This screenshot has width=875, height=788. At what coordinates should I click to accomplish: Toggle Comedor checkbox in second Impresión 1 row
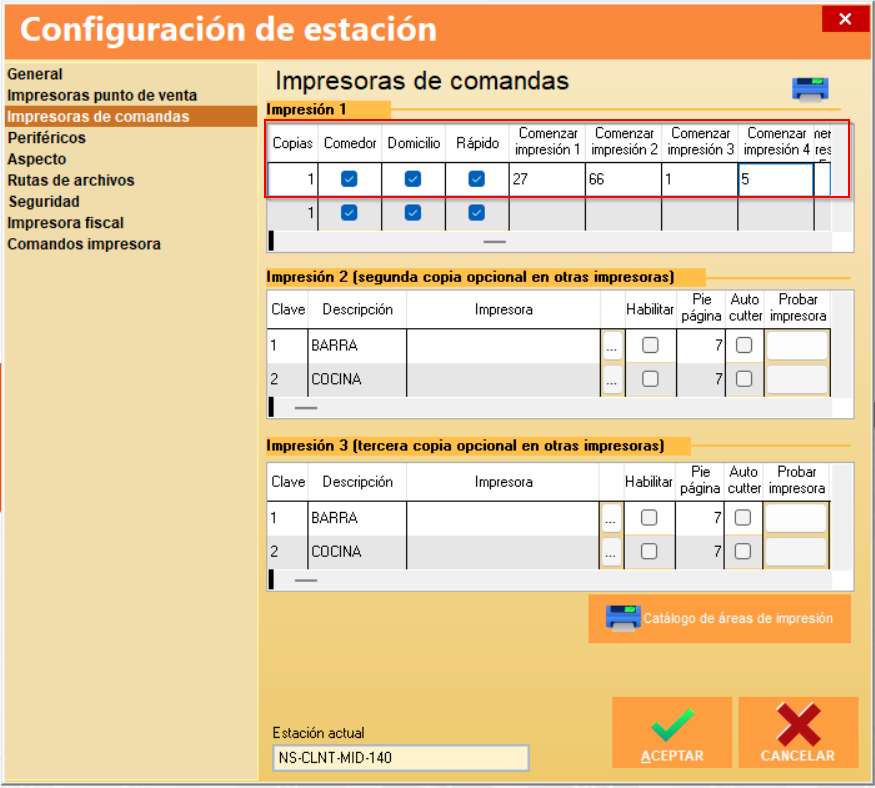click(349, 213)
